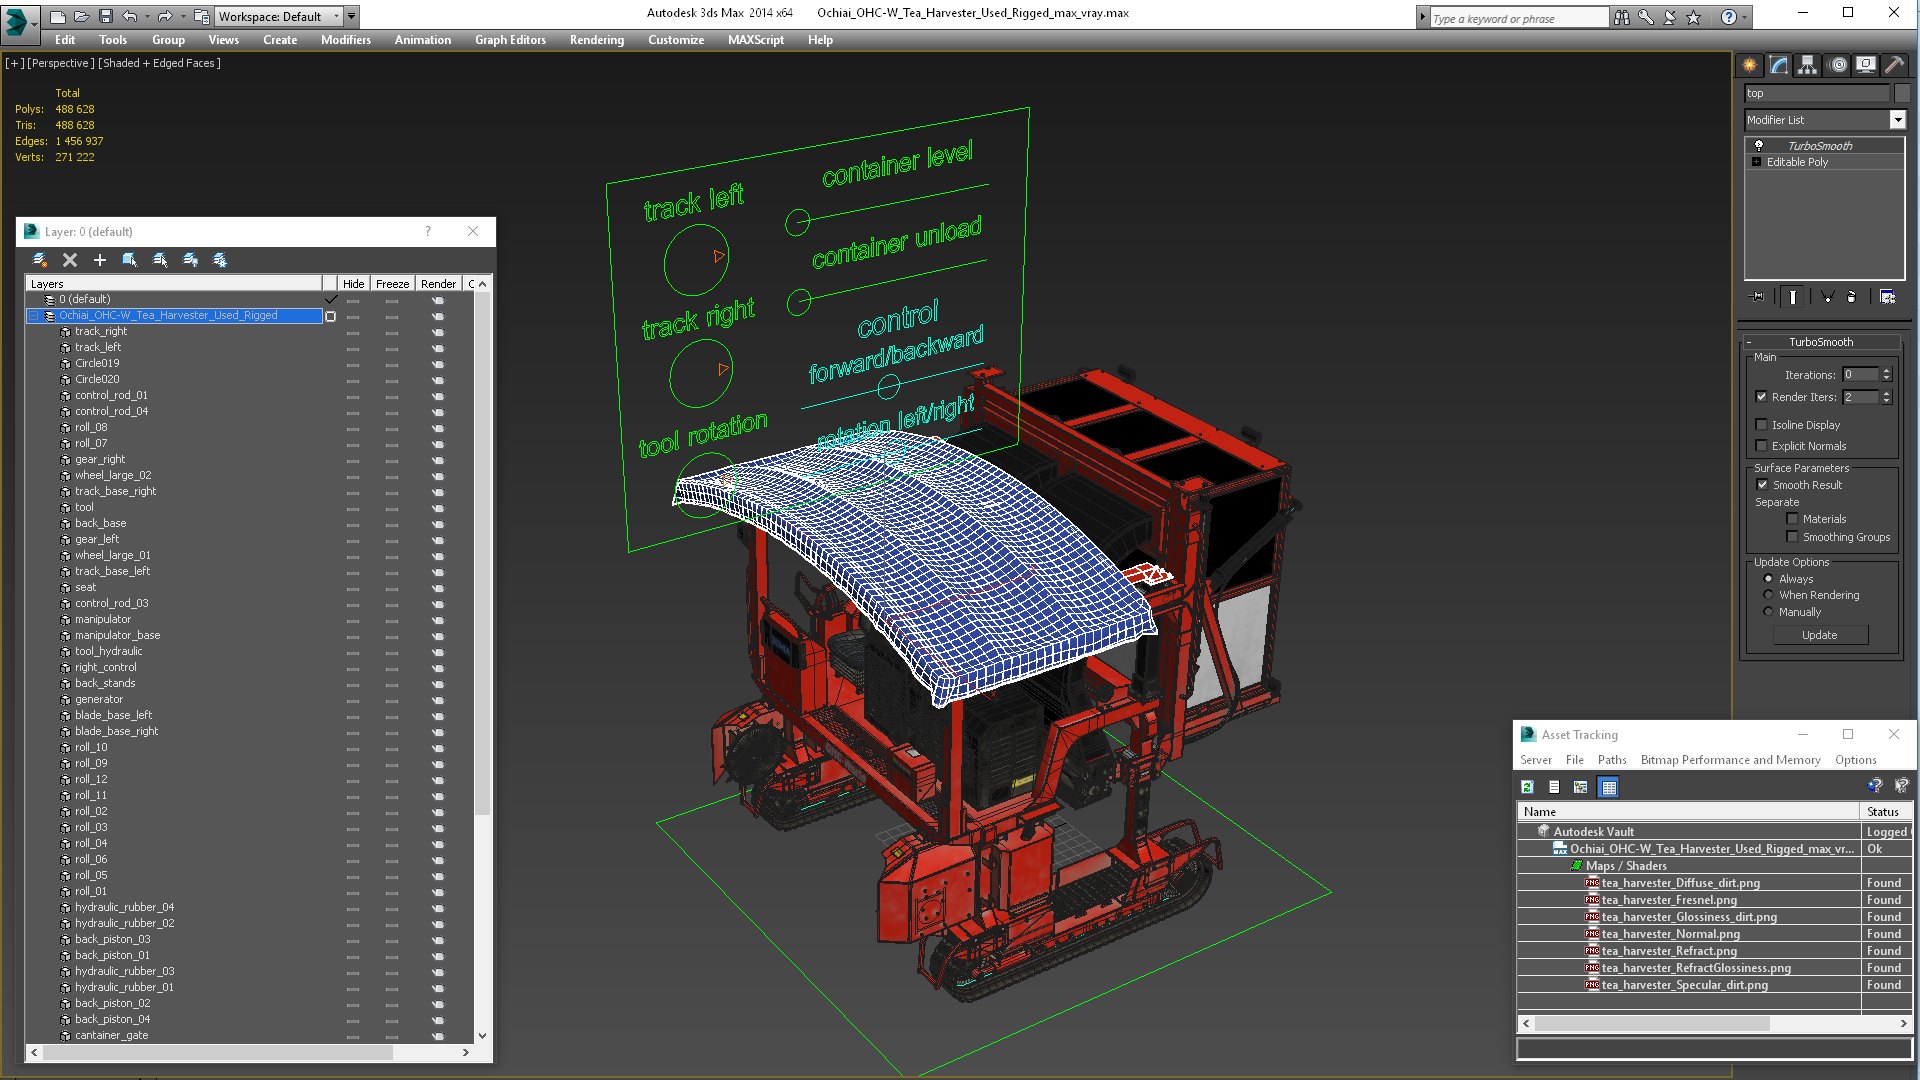Click the Freeze column header in Layer dialog
1920x1080 pixels.
(x=393, y=284)
